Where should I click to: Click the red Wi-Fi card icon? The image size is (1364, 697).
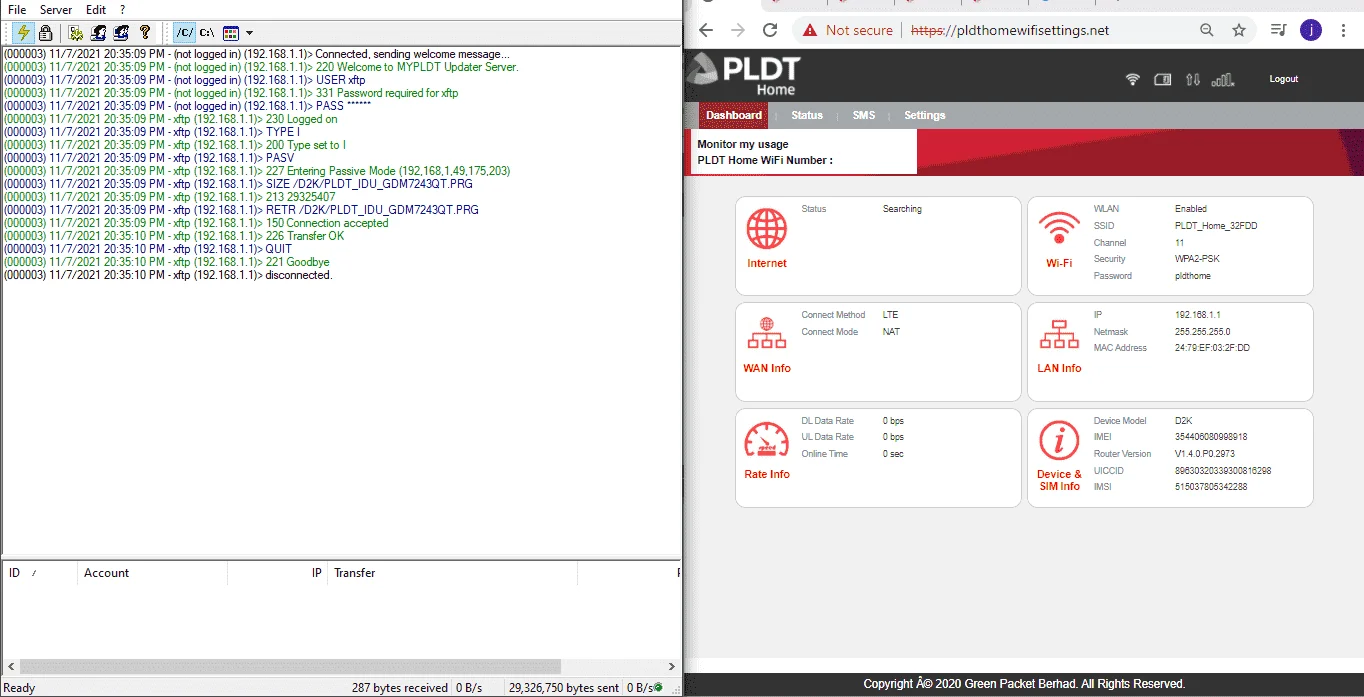(1059, 229)
